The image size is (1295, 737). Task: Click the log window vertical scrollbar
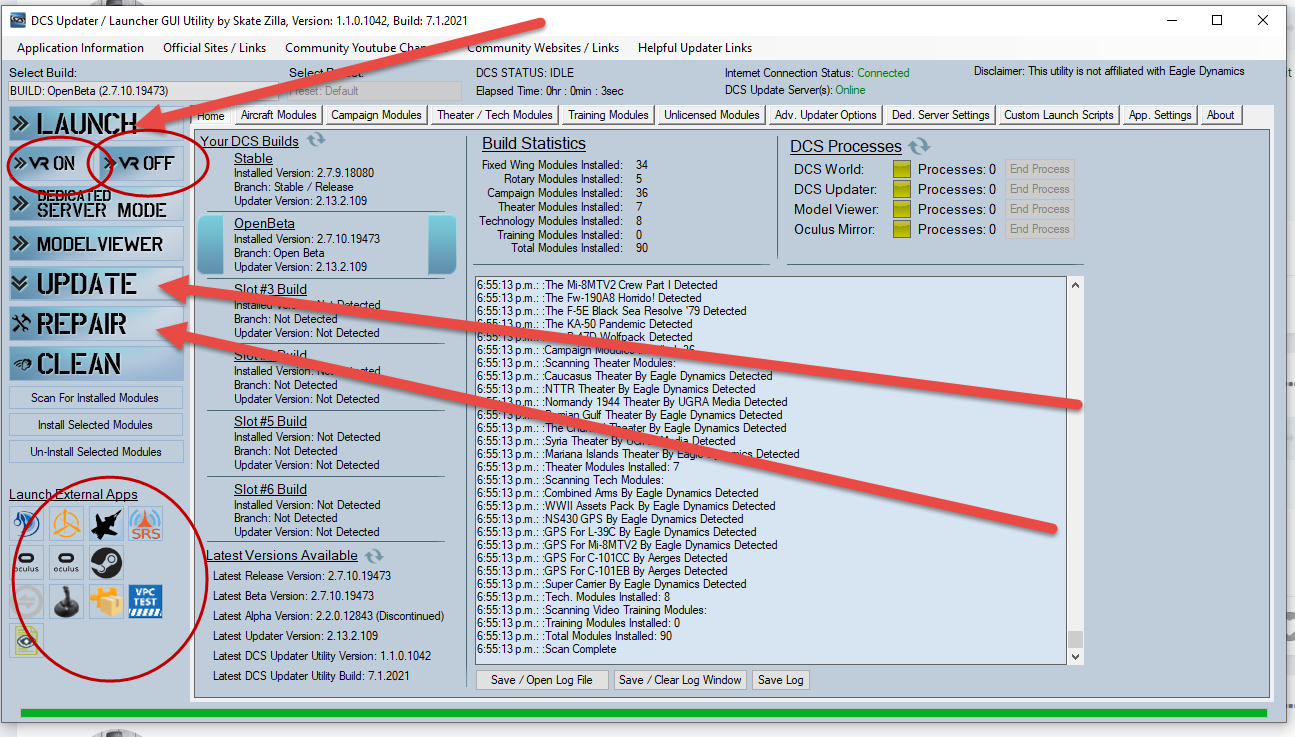tap(1075, 470)
